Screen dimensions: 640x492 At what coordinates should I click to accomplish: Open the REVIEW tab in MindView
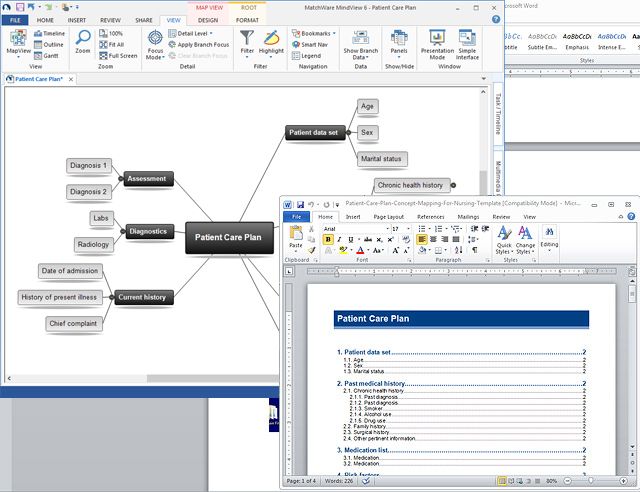coord(110,20)
